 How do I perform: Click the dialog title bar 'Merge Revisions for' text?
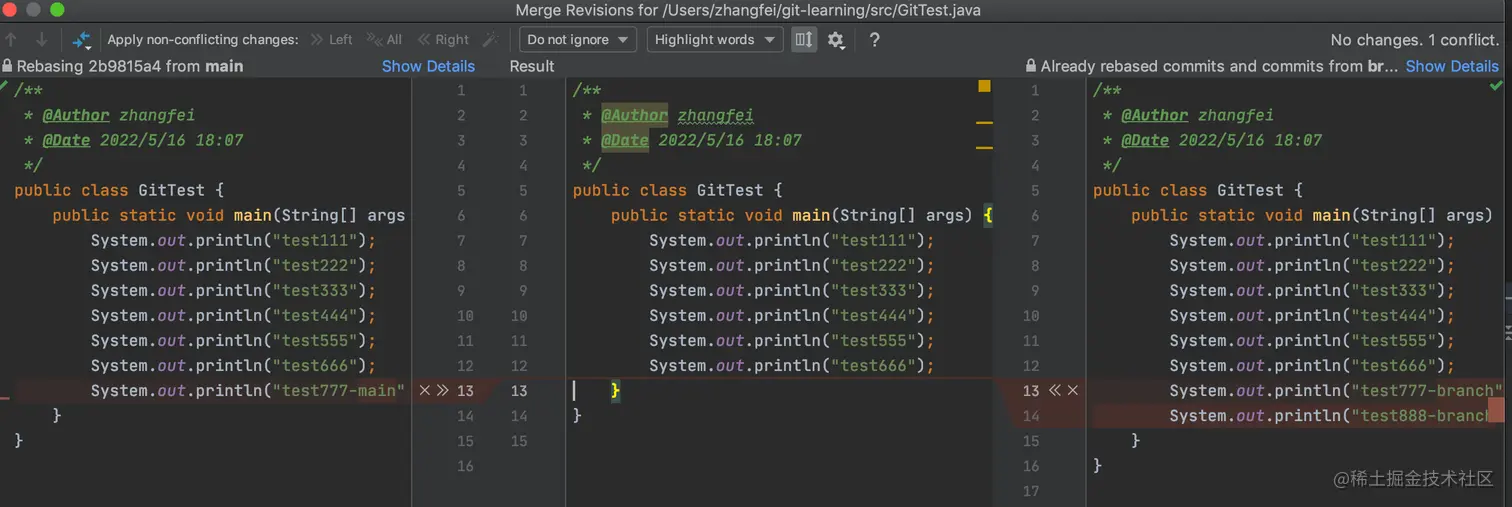[748, 10]
